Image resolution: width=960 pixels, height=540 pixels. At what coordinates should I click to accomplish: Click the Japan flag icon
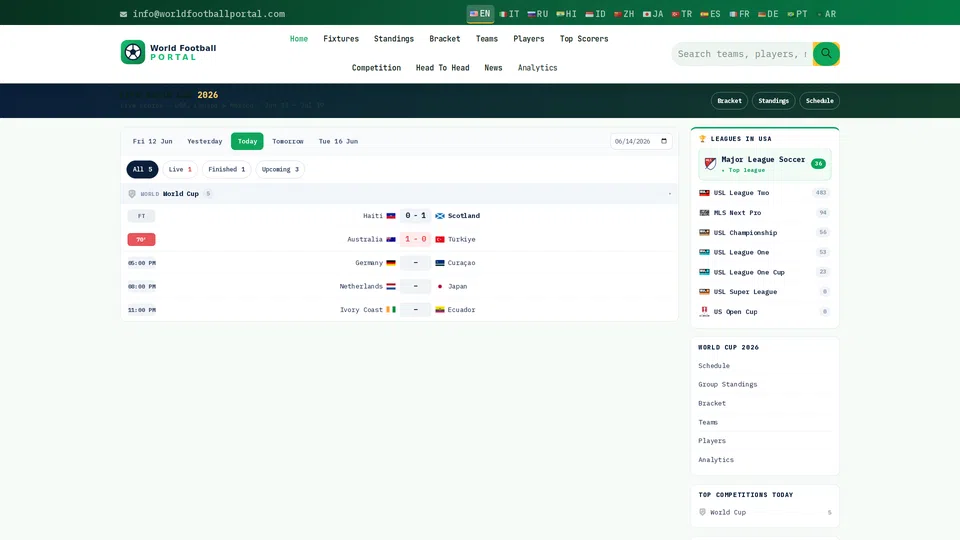pos(440,287)
